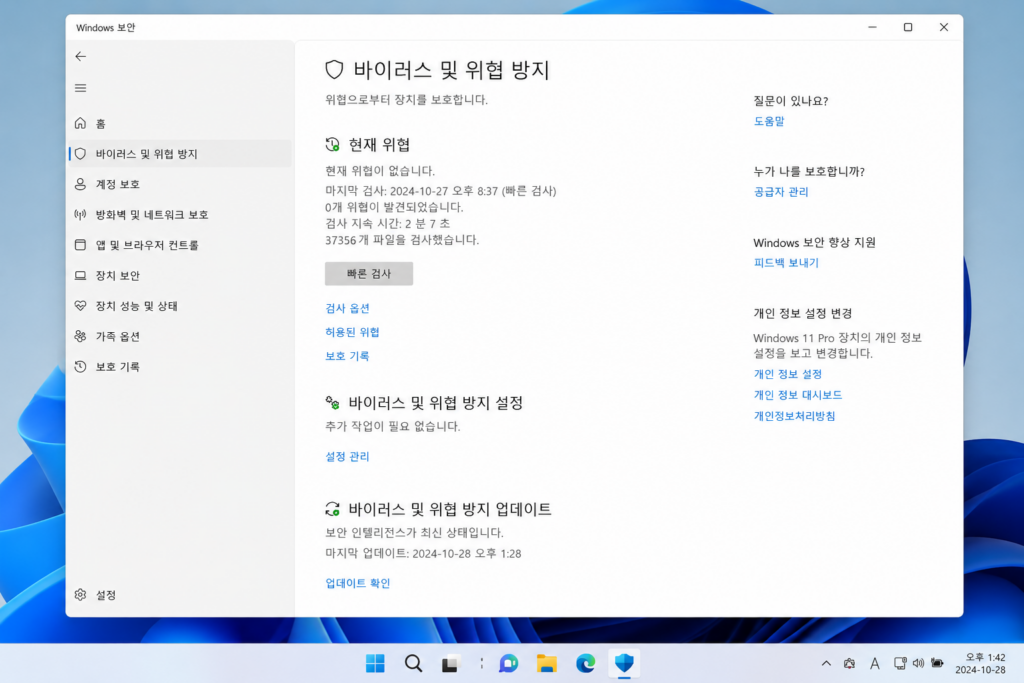Image resolution: width=1024 pixels, height=683 pixels.
Task: Open 설정 at sidebar bottom
Action: (x=180, y=595)
